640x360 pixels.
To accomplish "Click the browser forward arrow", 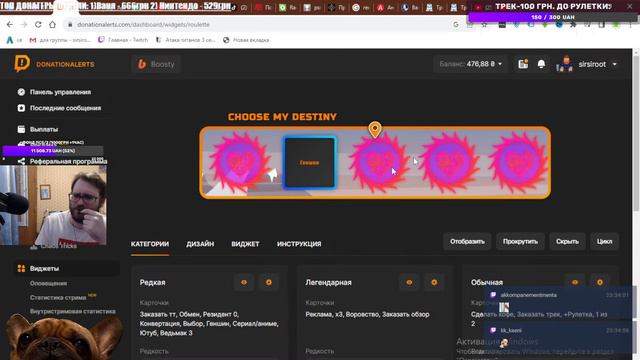I will tap(24, 24).
